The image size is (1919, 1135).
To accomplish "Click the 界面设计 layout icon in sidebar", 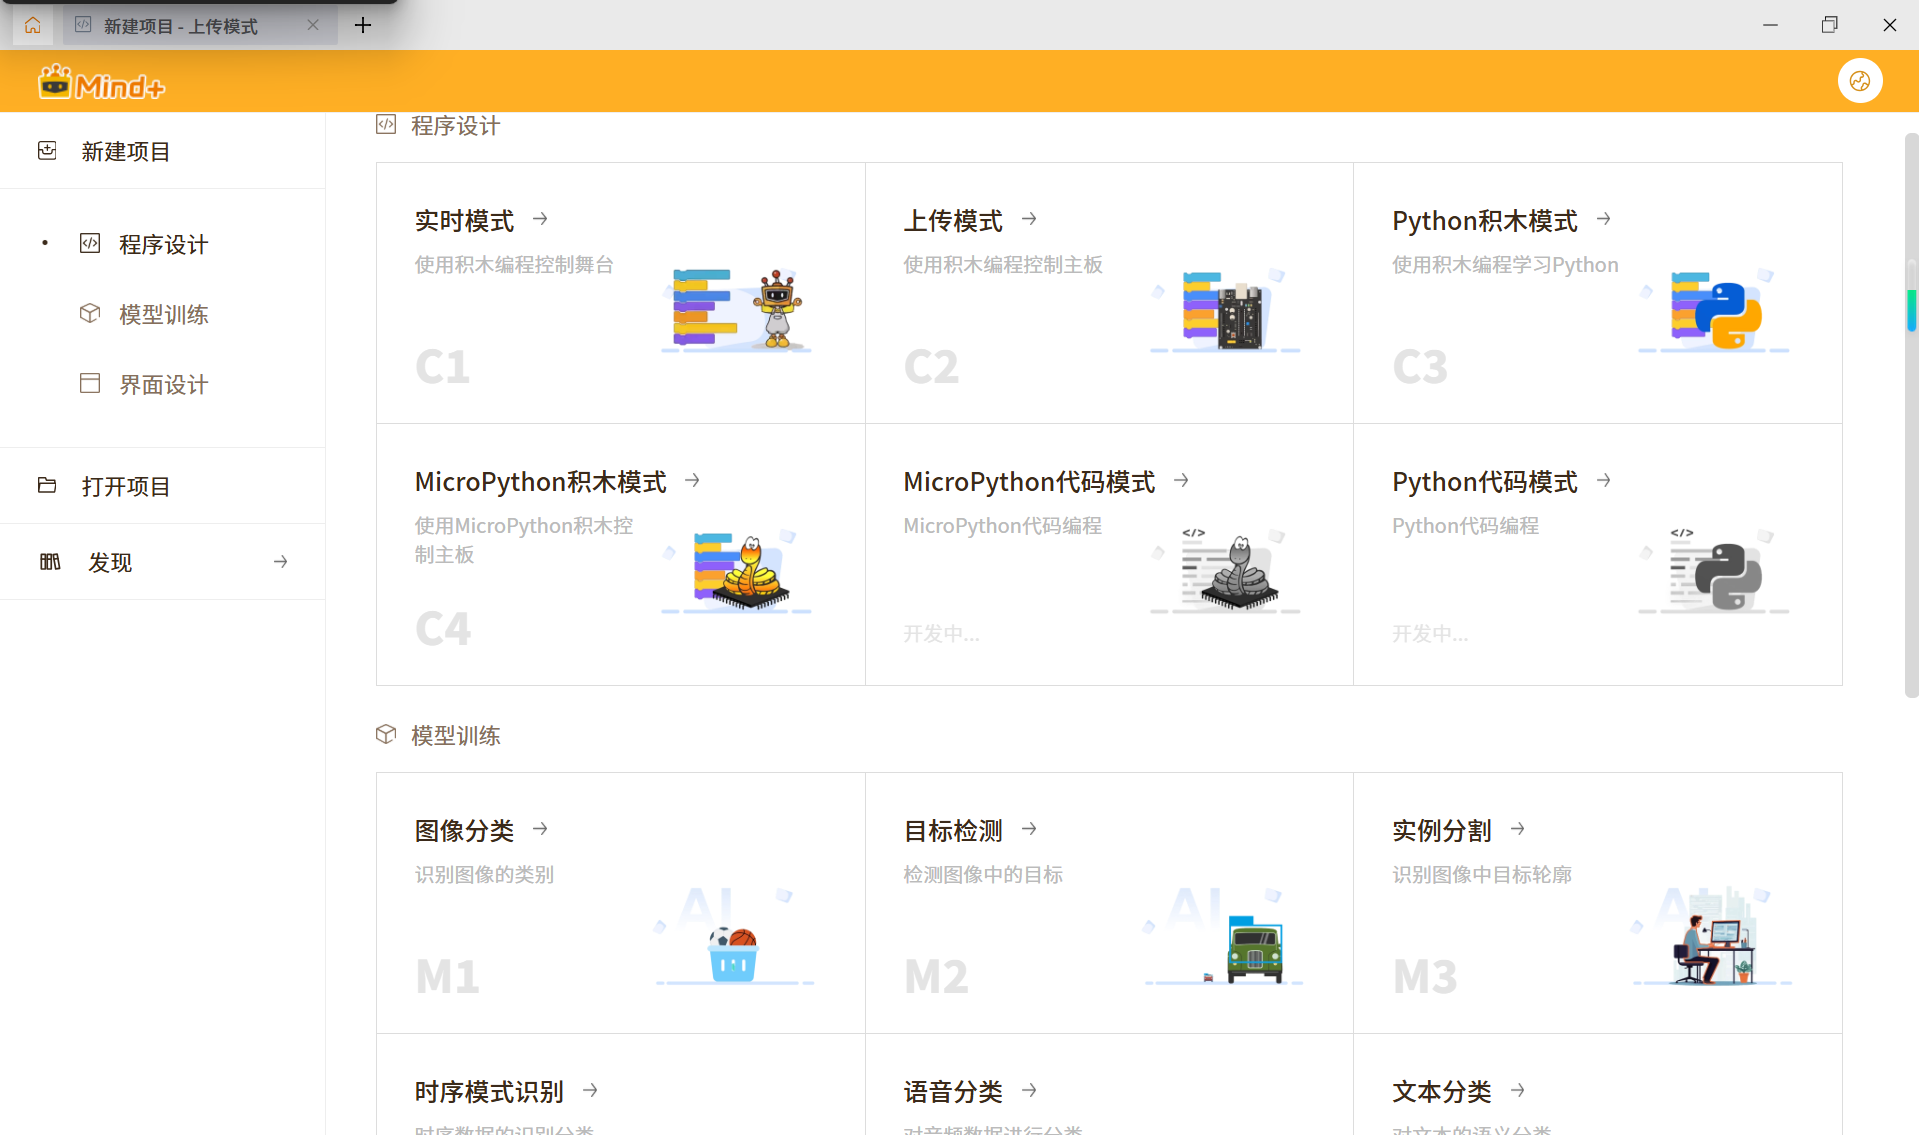I will tap(90, 383).
